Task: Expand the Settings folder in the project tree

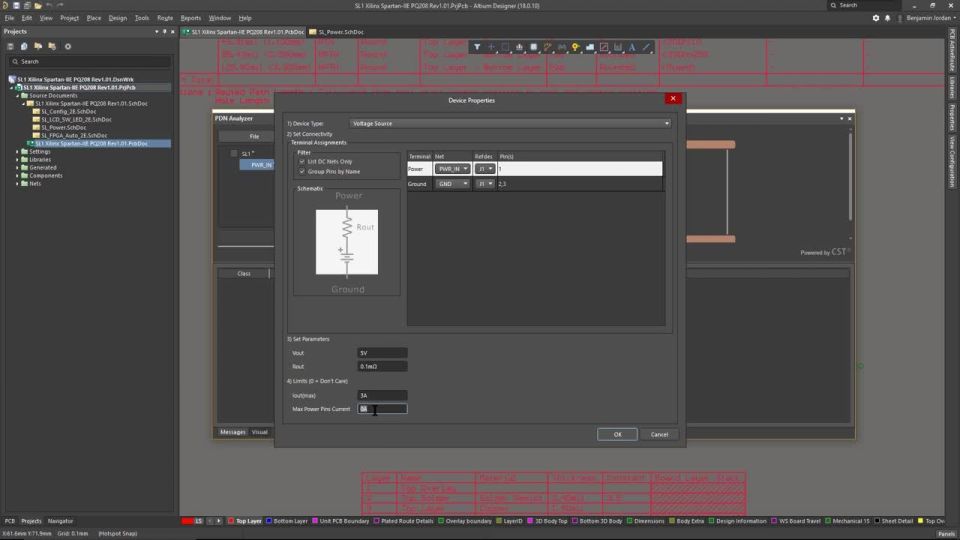Action: pyautogui.click(x=17, y=152)
